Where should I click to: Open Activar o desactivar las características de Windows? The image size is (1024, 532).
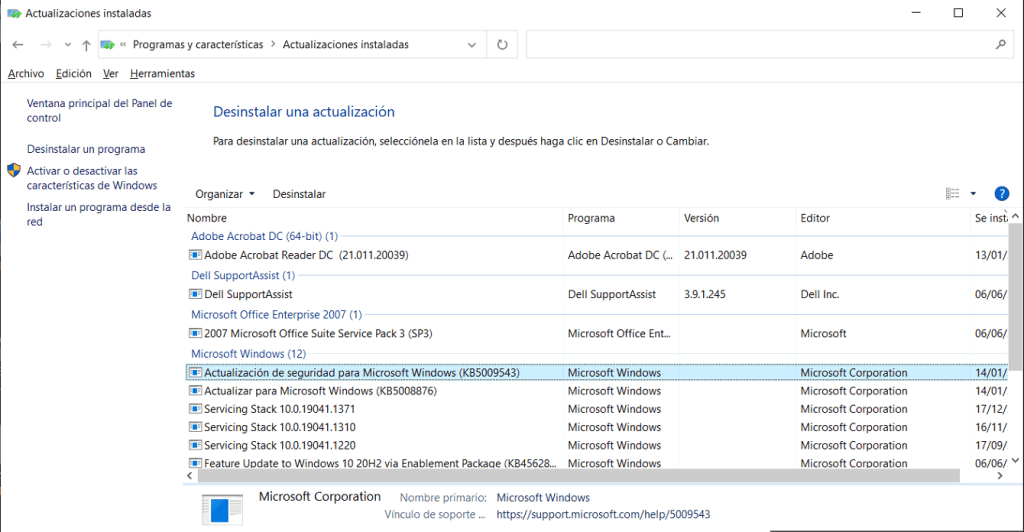point(92,178)
